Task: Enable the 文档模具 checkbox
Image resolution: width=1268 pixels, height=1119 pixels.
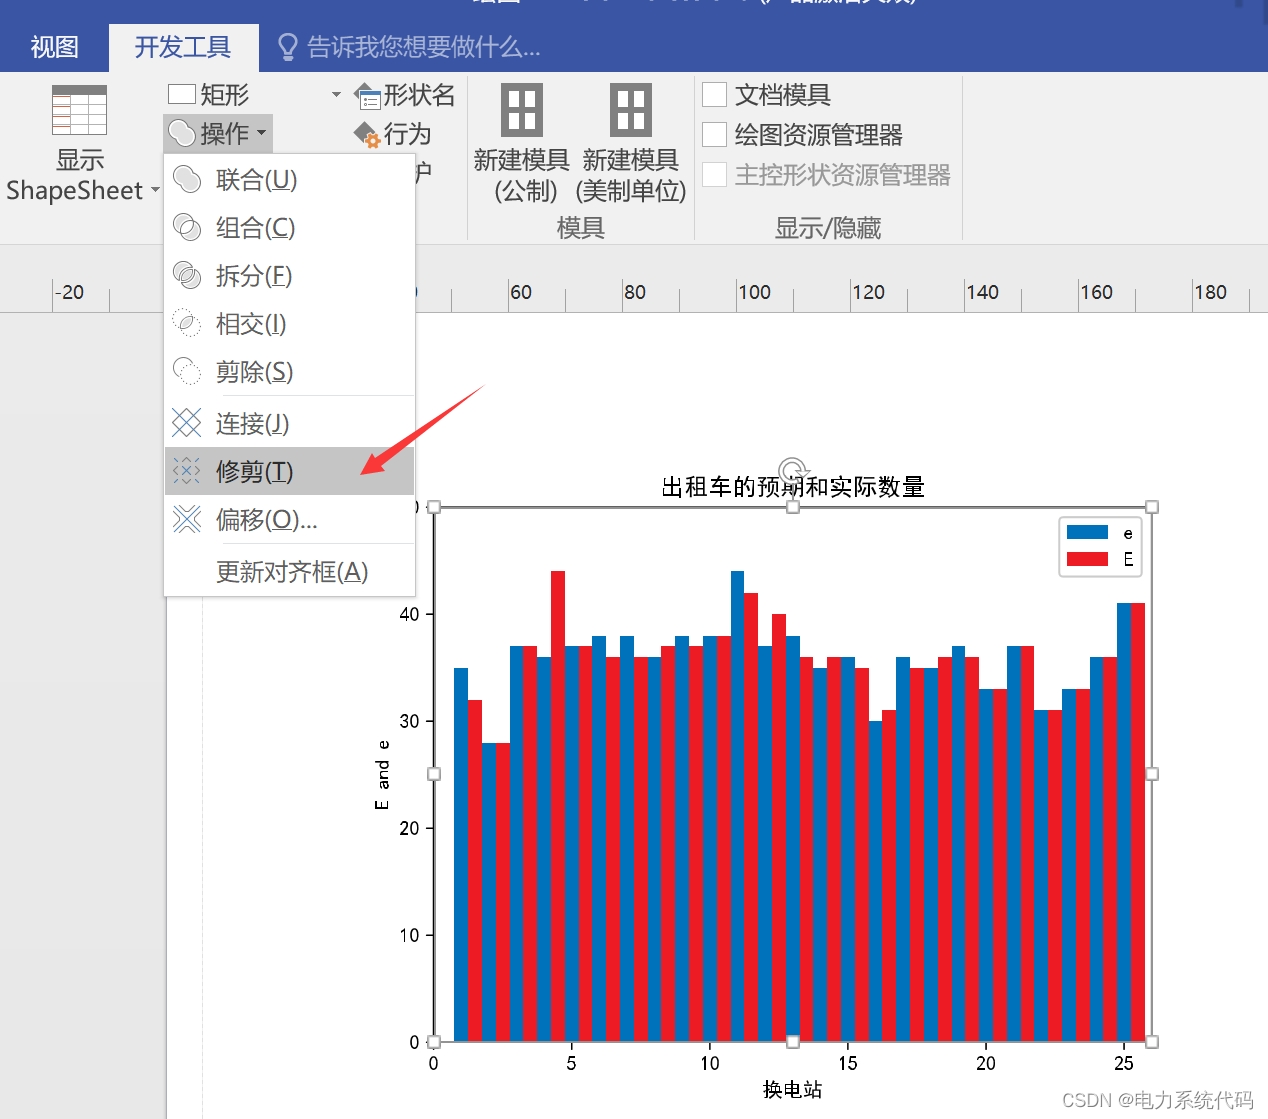Action: click(714, 93)
